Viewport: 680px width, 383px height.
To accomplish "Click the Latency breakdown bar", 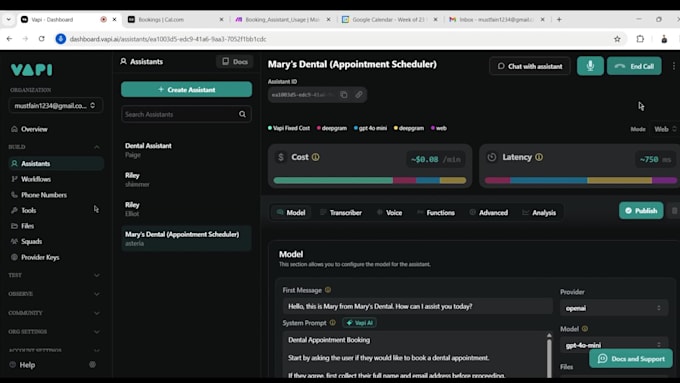I will (581, 180).
